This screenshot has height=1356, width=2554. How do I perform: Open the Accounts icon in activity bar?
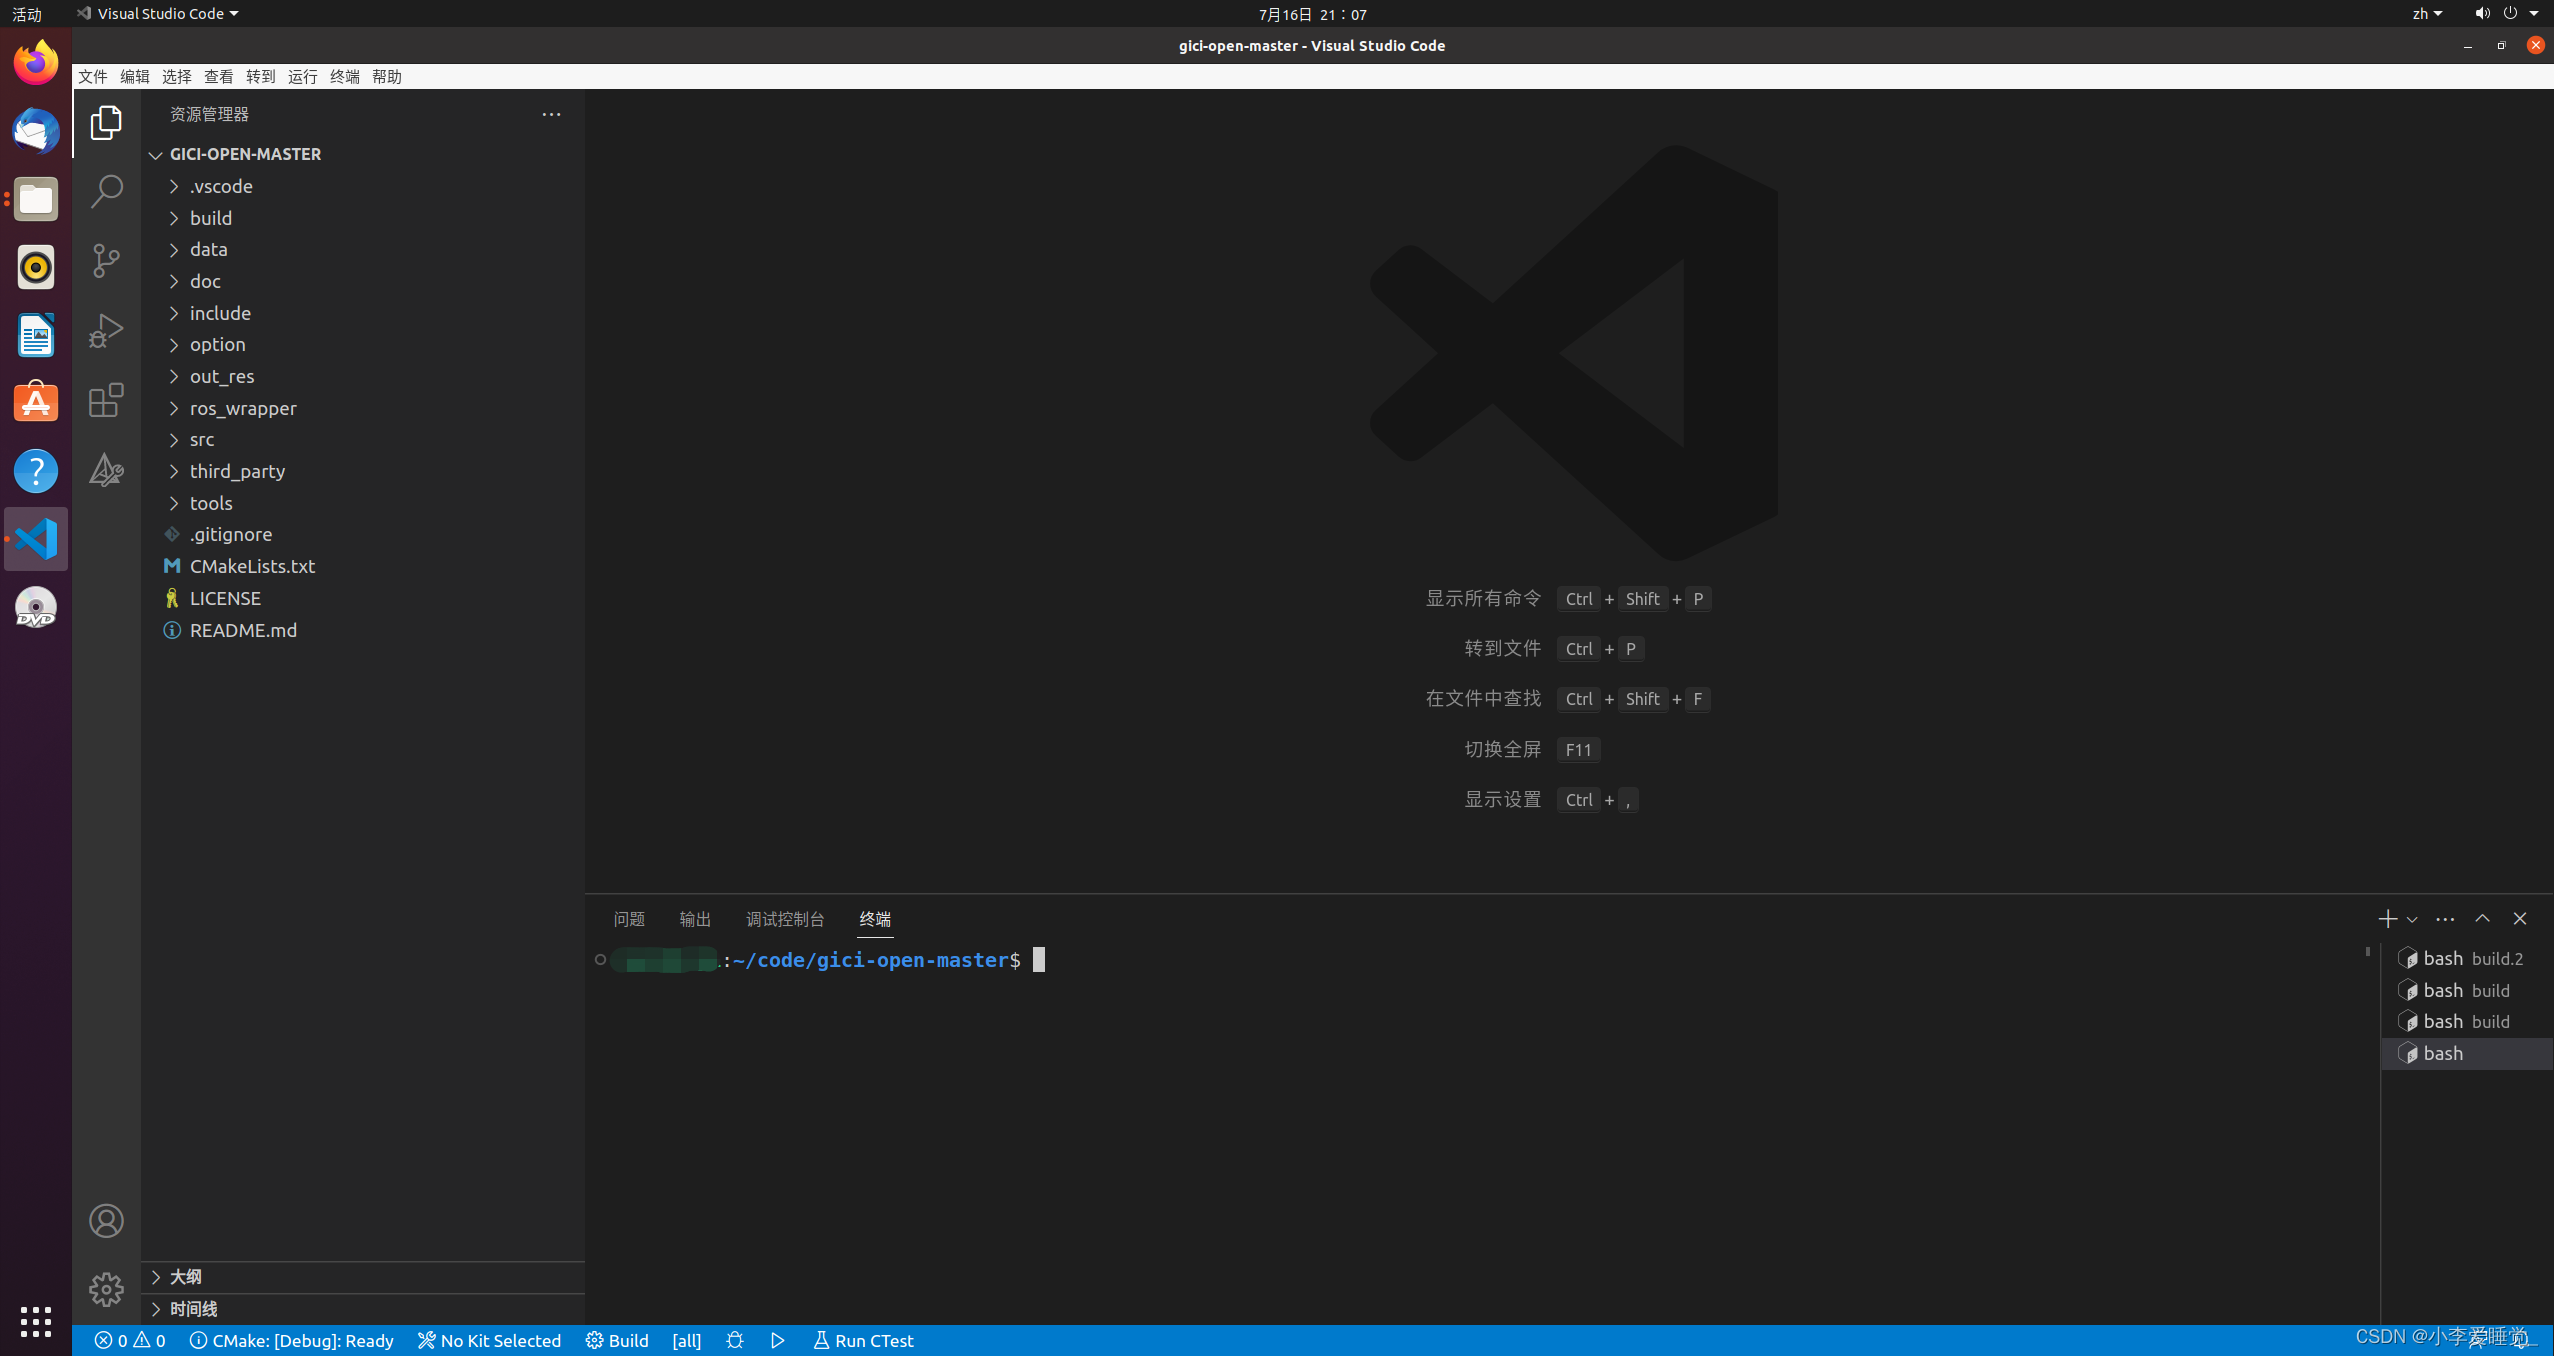click(106, 1220)
